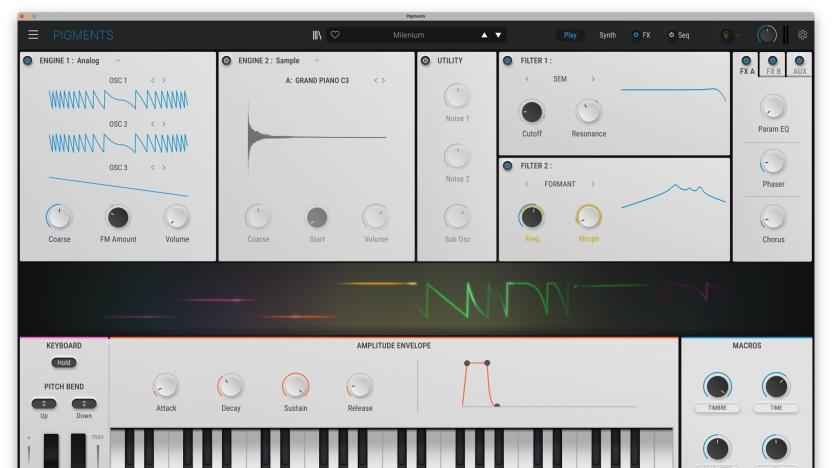Open the settings gear icon

(x=803, y=35)
